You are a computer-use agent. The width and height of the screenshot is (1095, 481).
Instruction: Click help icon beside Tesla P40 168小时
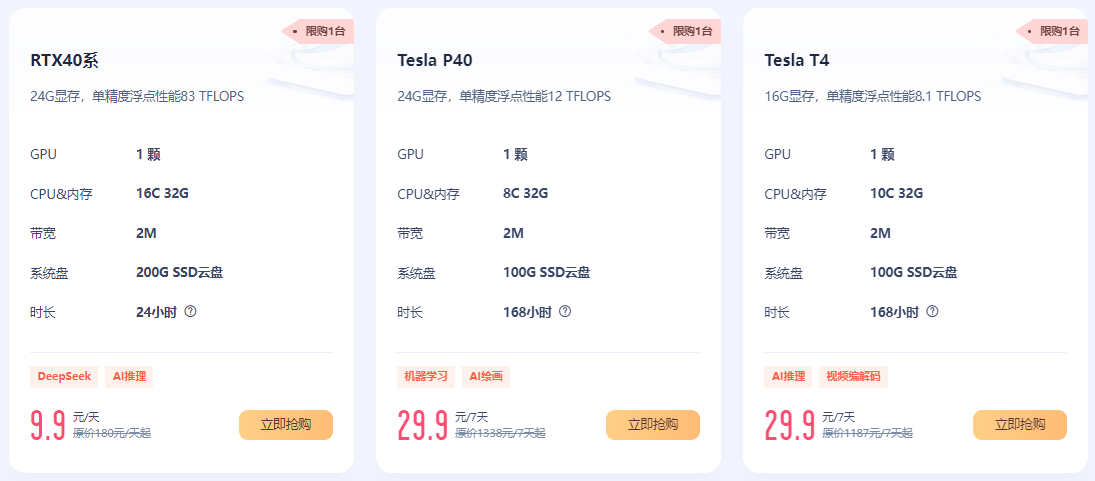click(x=565, y=311)
